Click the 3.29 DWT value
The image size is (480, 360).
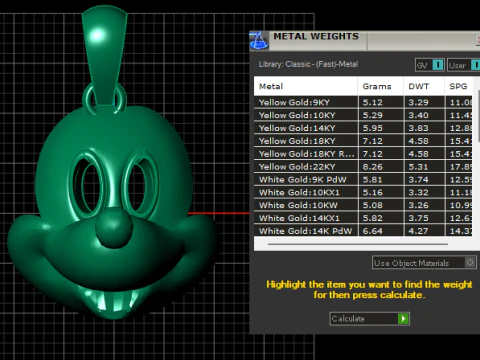click(418, 102)
